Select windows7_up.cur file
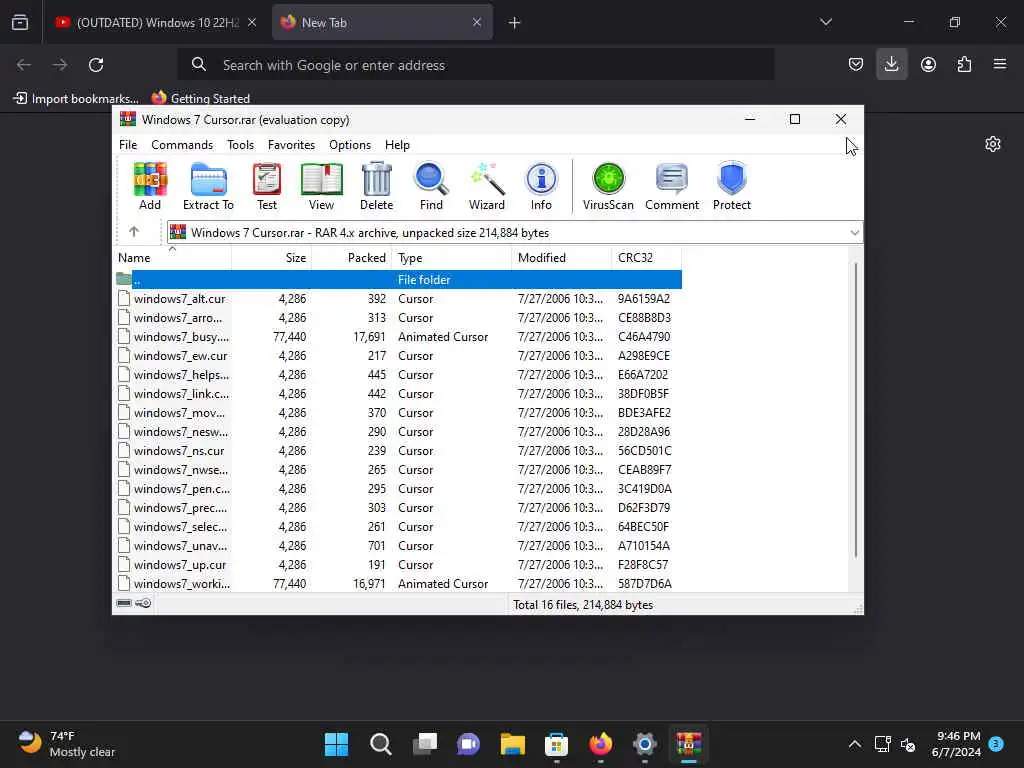The height and width of the screenshot is (768, 1024). 398,564
